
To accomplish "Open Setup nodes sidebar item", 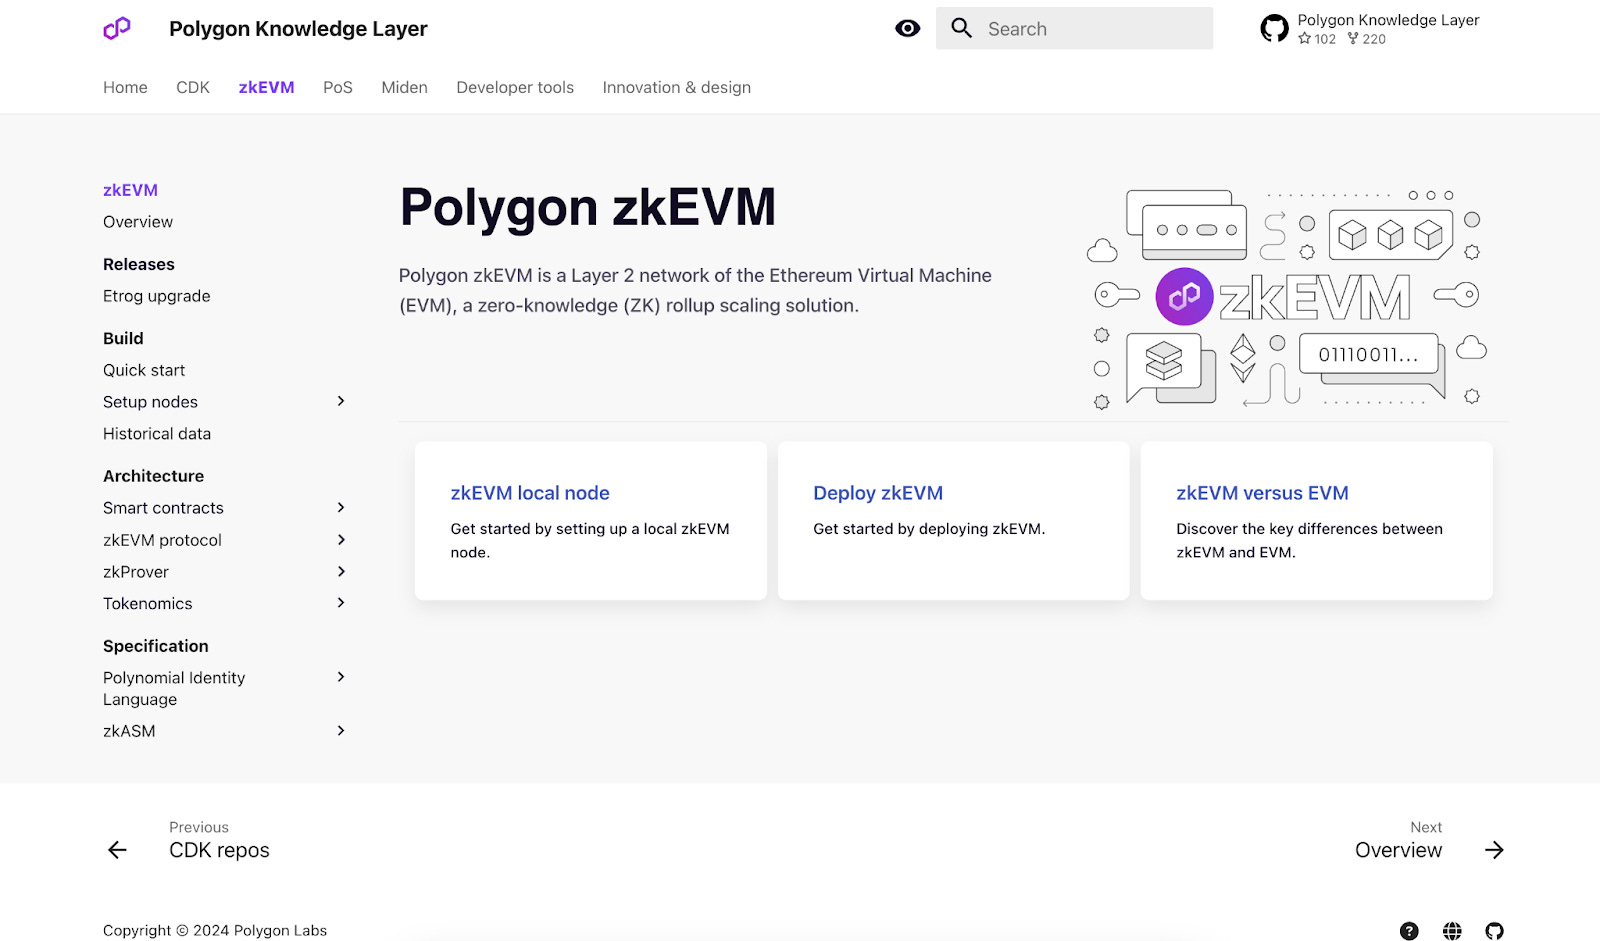I will coord(150,402).
